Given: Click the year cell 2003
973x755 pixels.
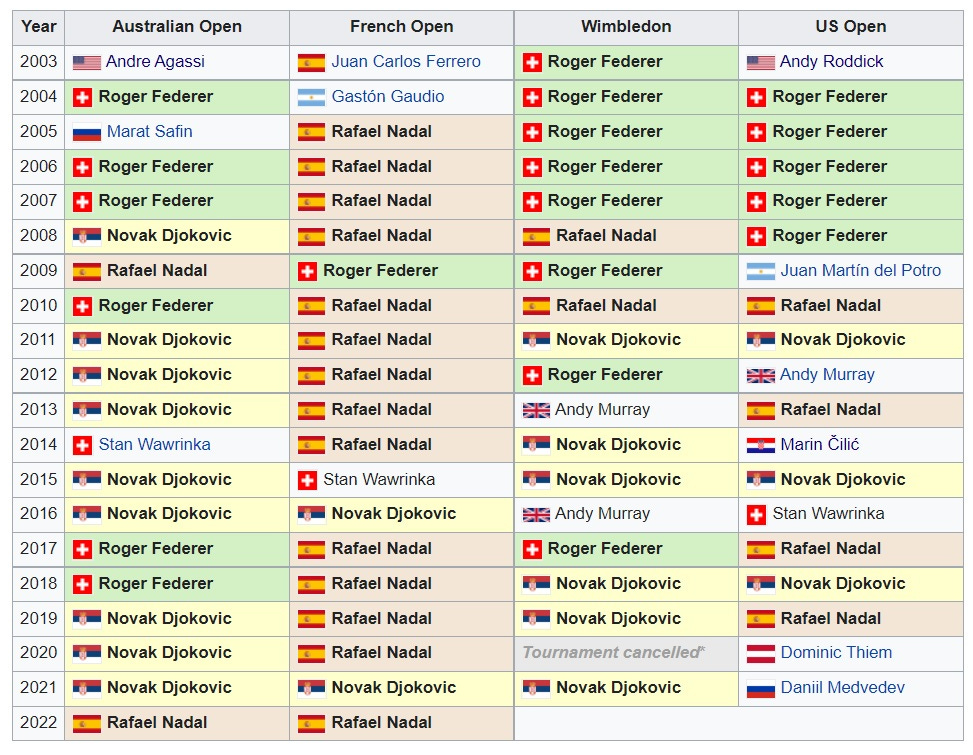Looking at the screenshot, I should [38, 61].
